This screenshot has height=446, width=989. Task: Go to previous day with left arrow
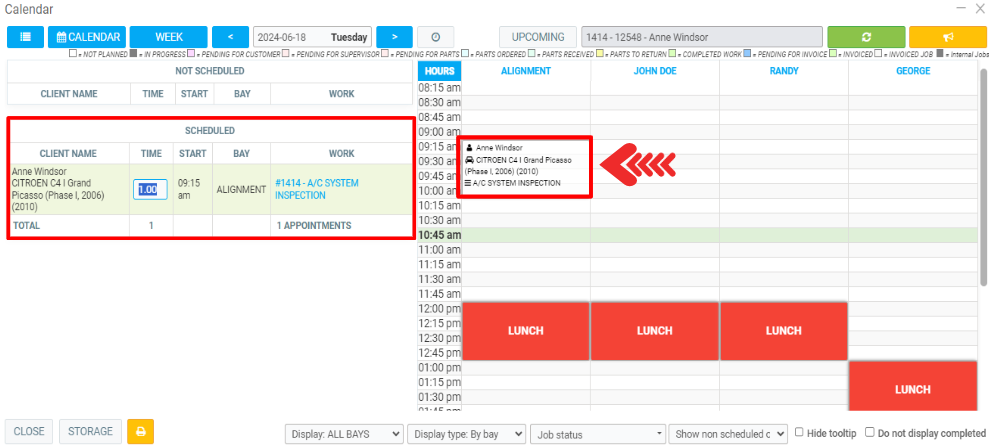(231, 37)
